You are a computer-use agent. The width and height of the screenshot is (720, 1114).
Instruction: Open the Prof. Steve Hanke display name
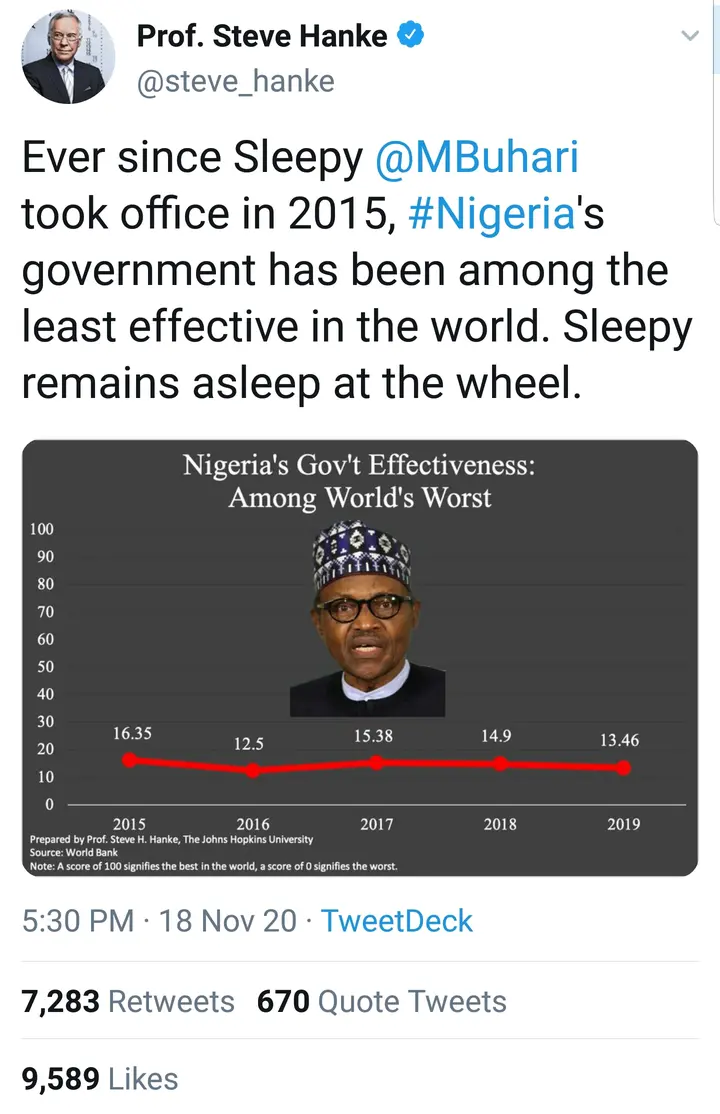pyautogui.click(x=262, y=37)
